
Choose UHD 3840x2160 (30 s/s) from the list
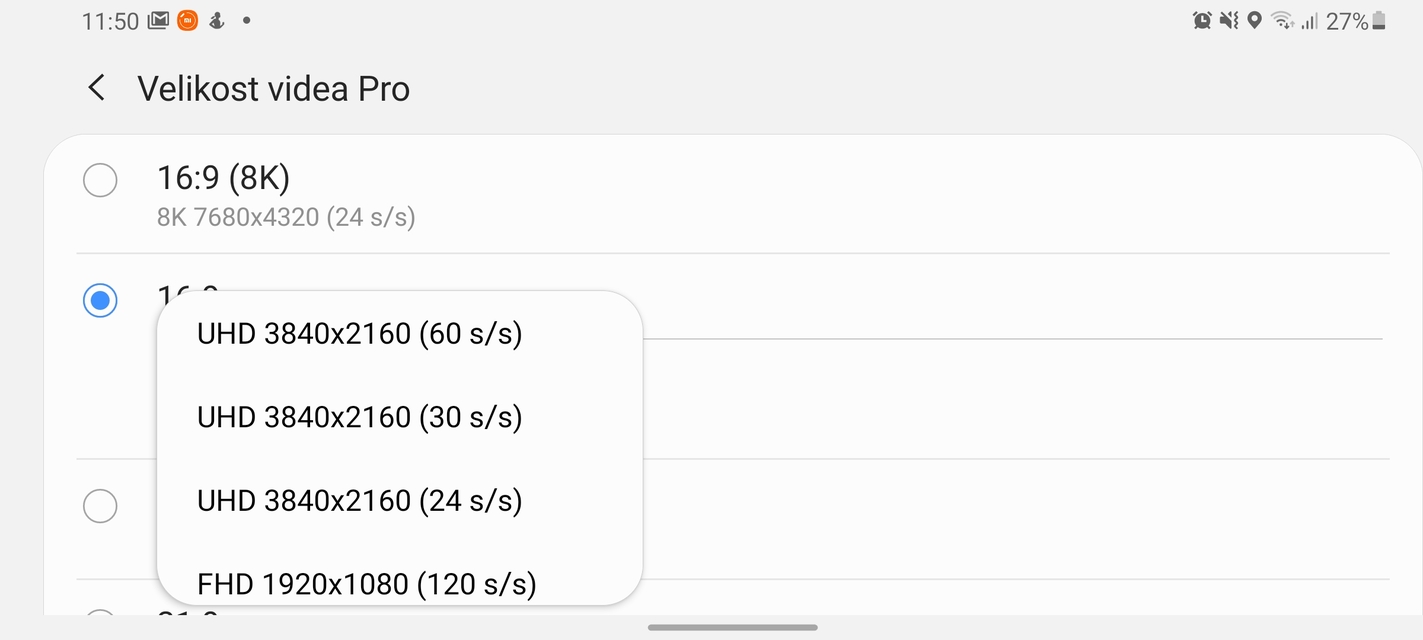(x=358, y=417)
